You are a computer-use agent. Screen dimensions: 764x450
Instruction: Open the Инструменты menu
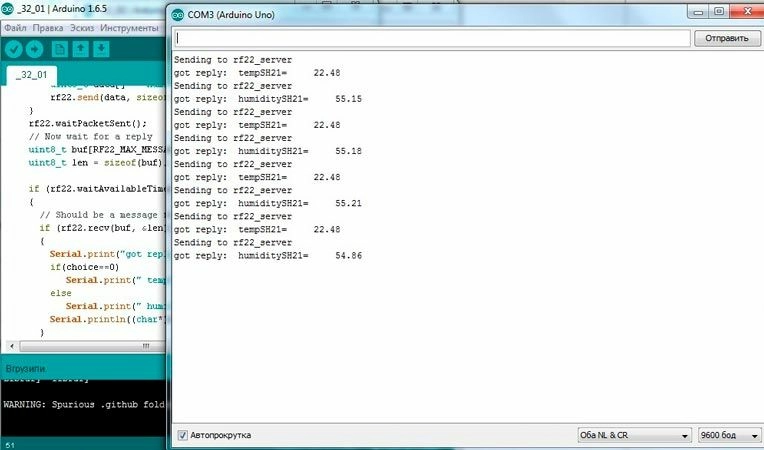click(130, 27)
